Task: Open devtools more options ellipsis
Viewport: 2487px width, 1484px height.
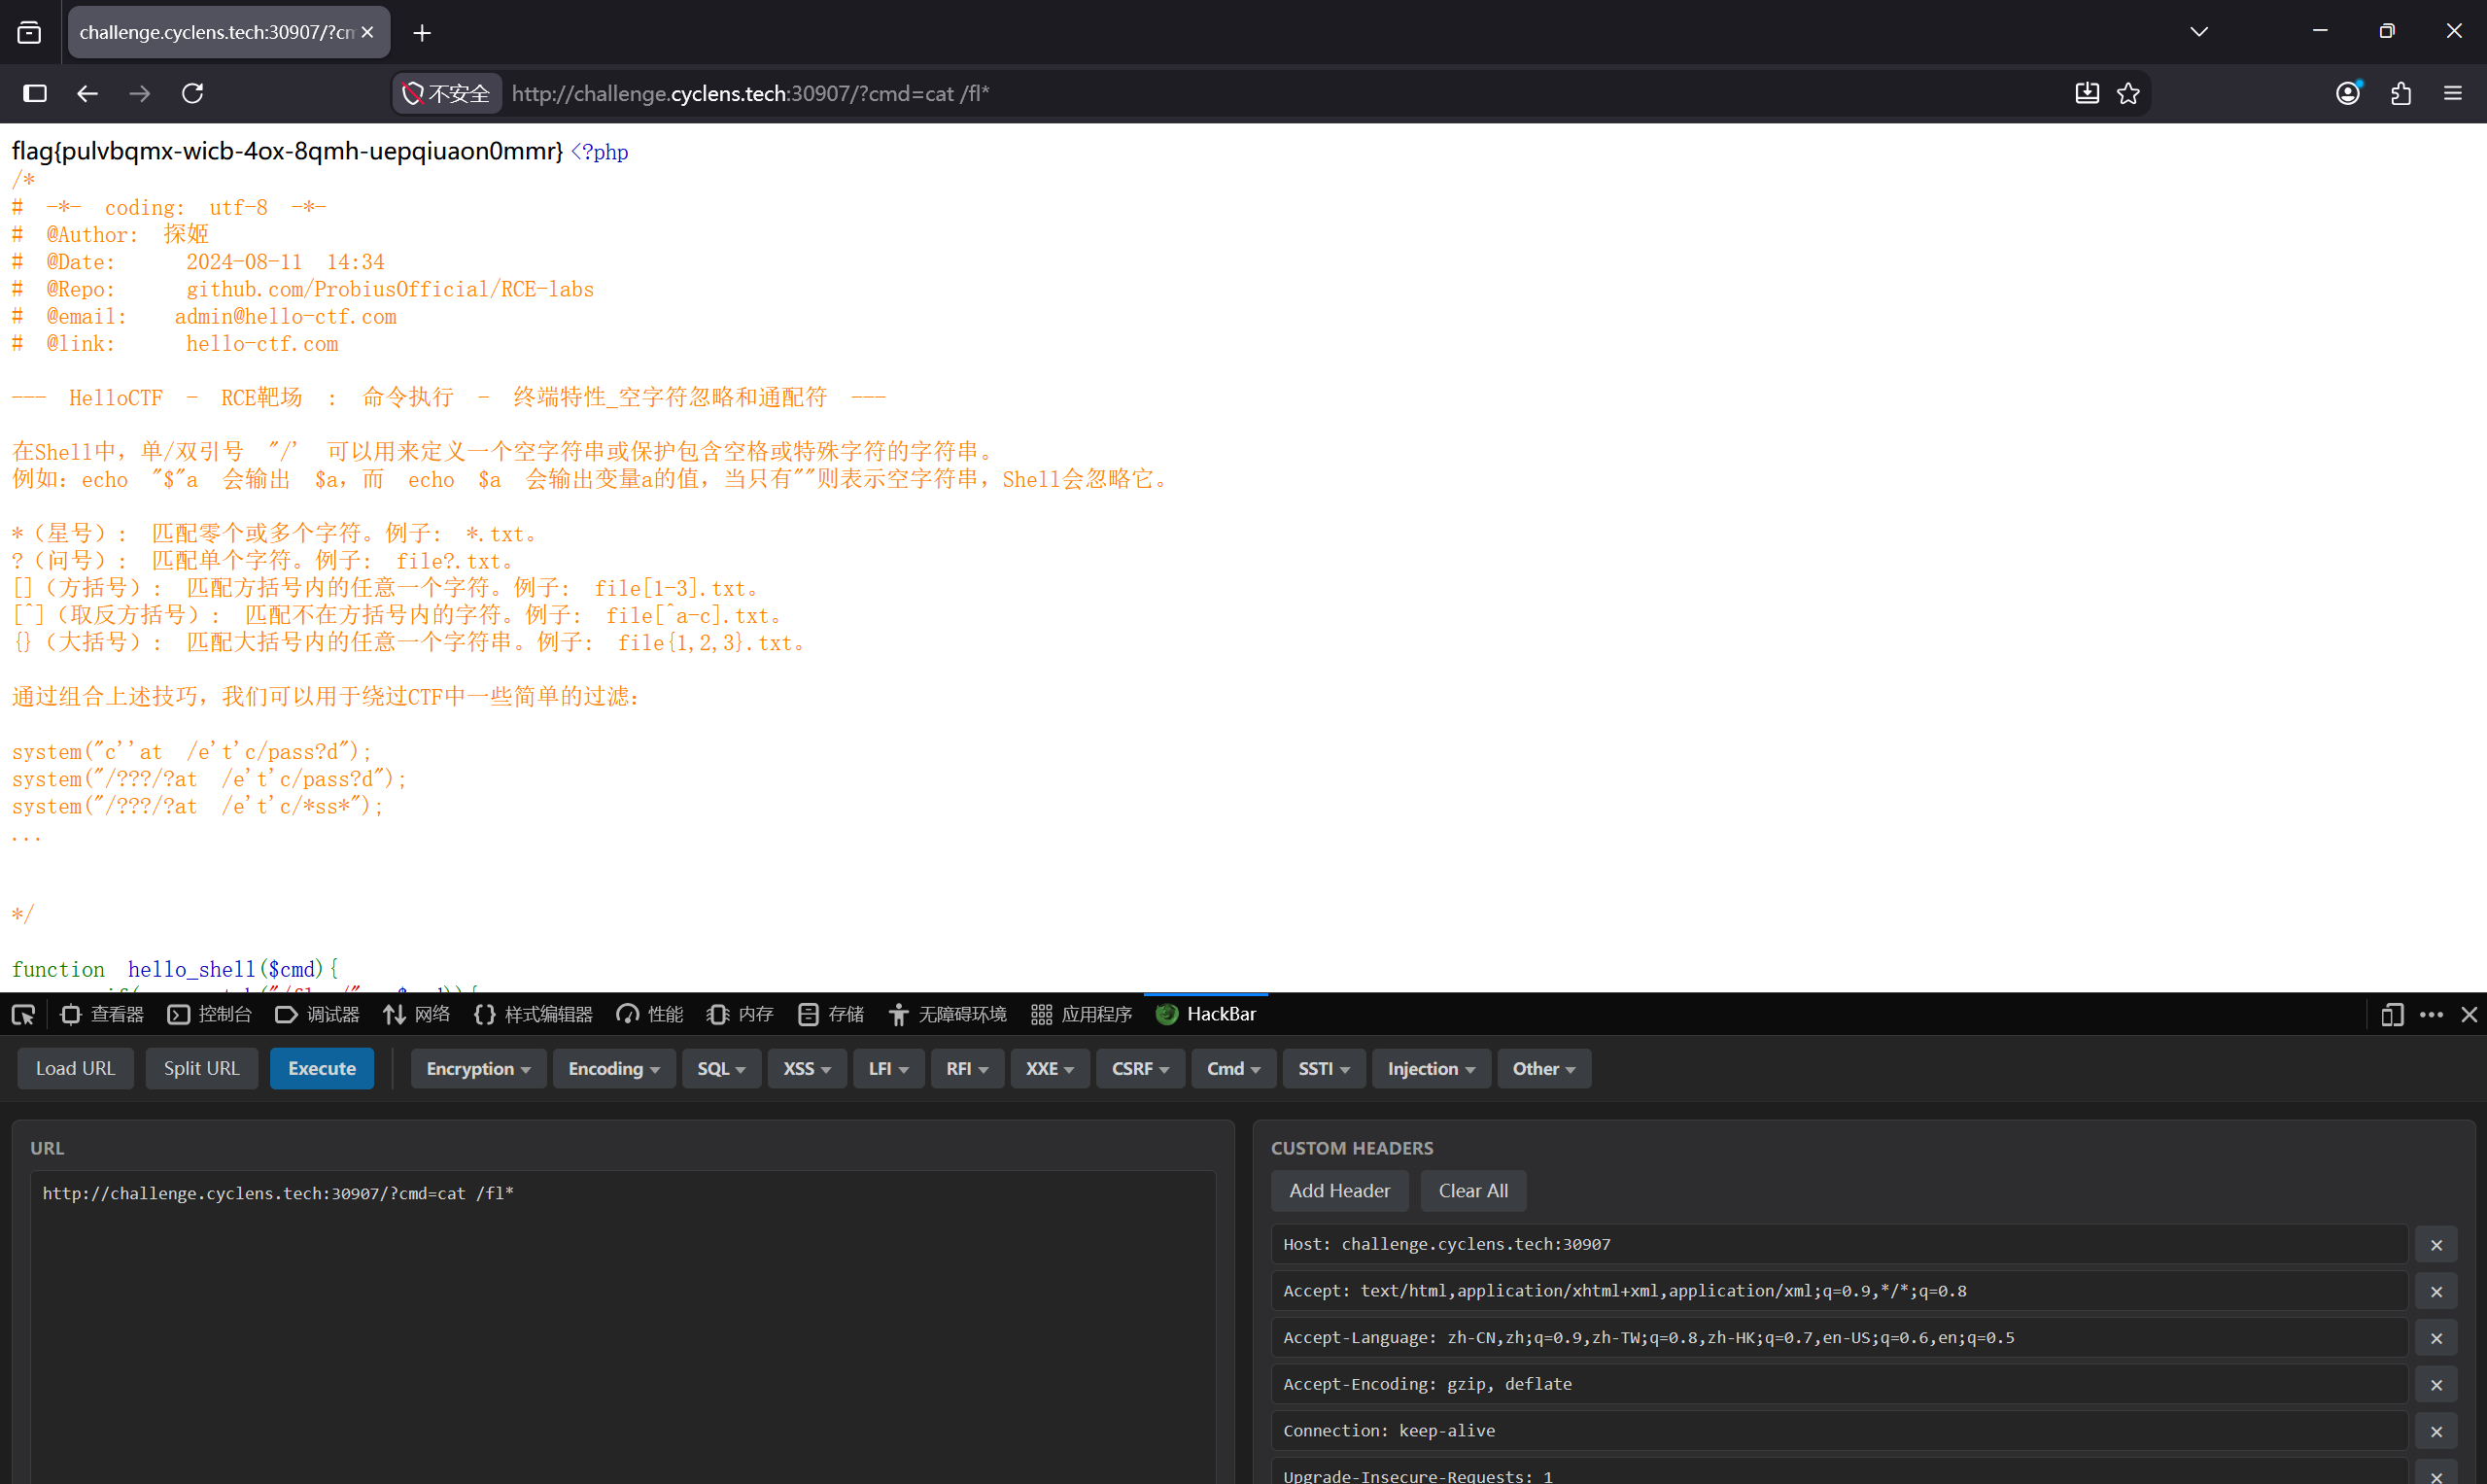Action: (x=2432, y=1015)
